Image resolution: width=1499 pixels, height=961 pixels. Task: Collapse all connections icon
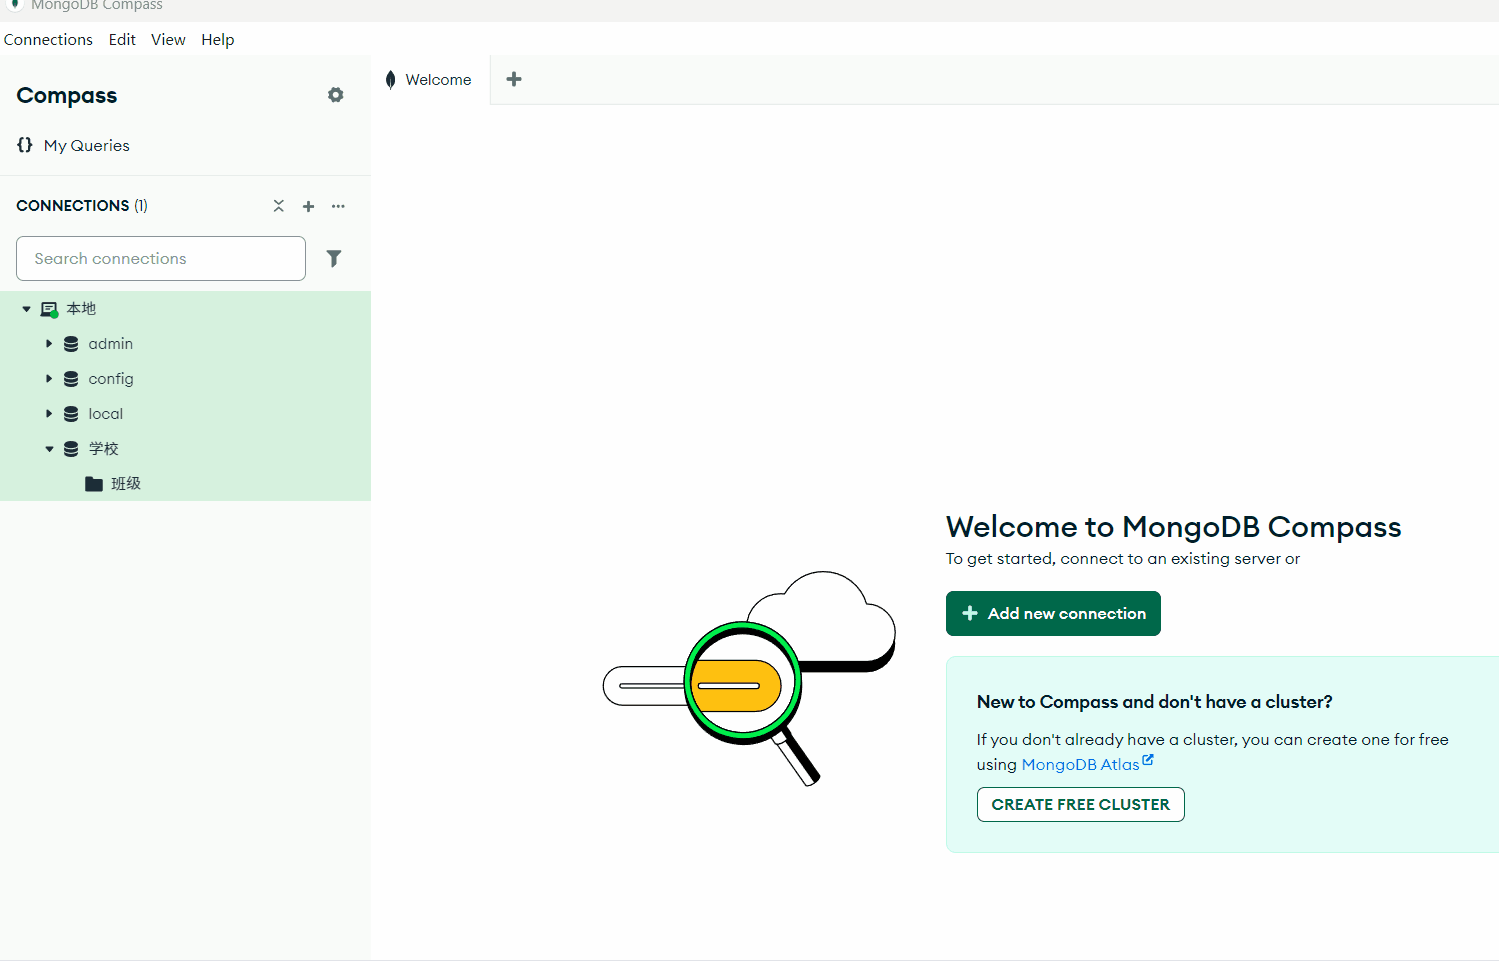click(279, 206)
